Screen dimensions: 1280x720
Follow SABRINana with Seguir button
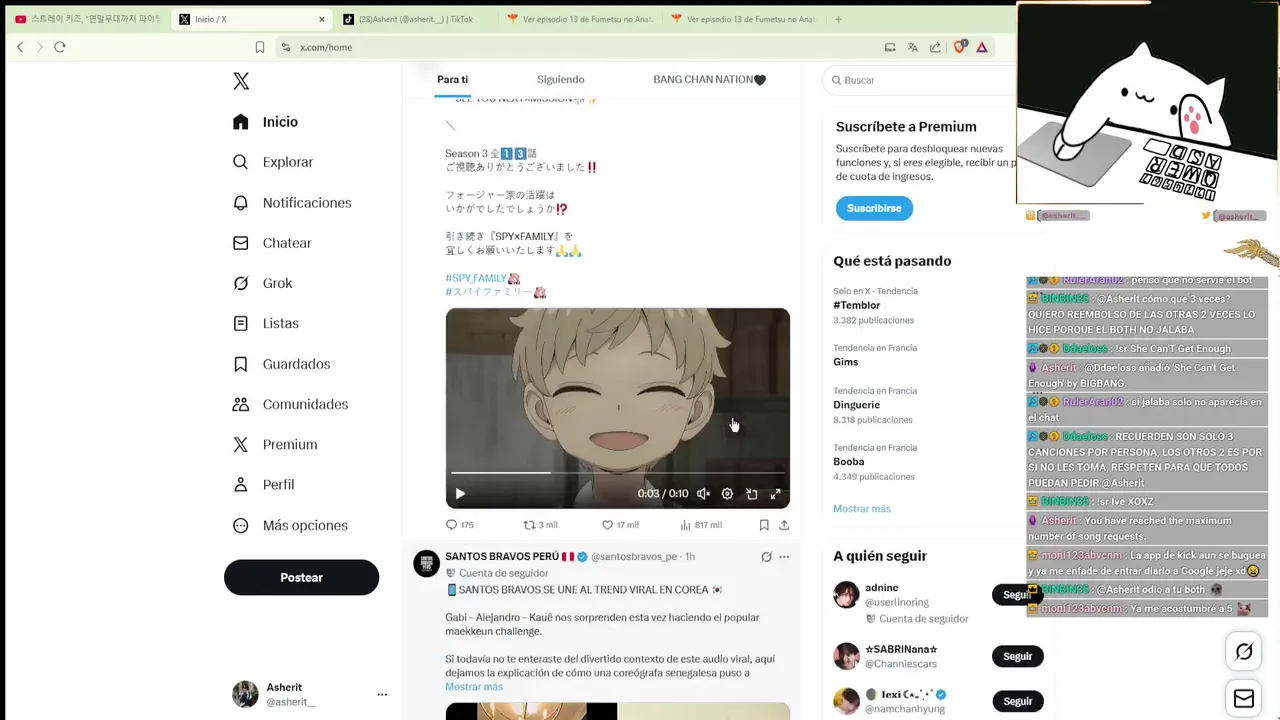click(1017, 656)
